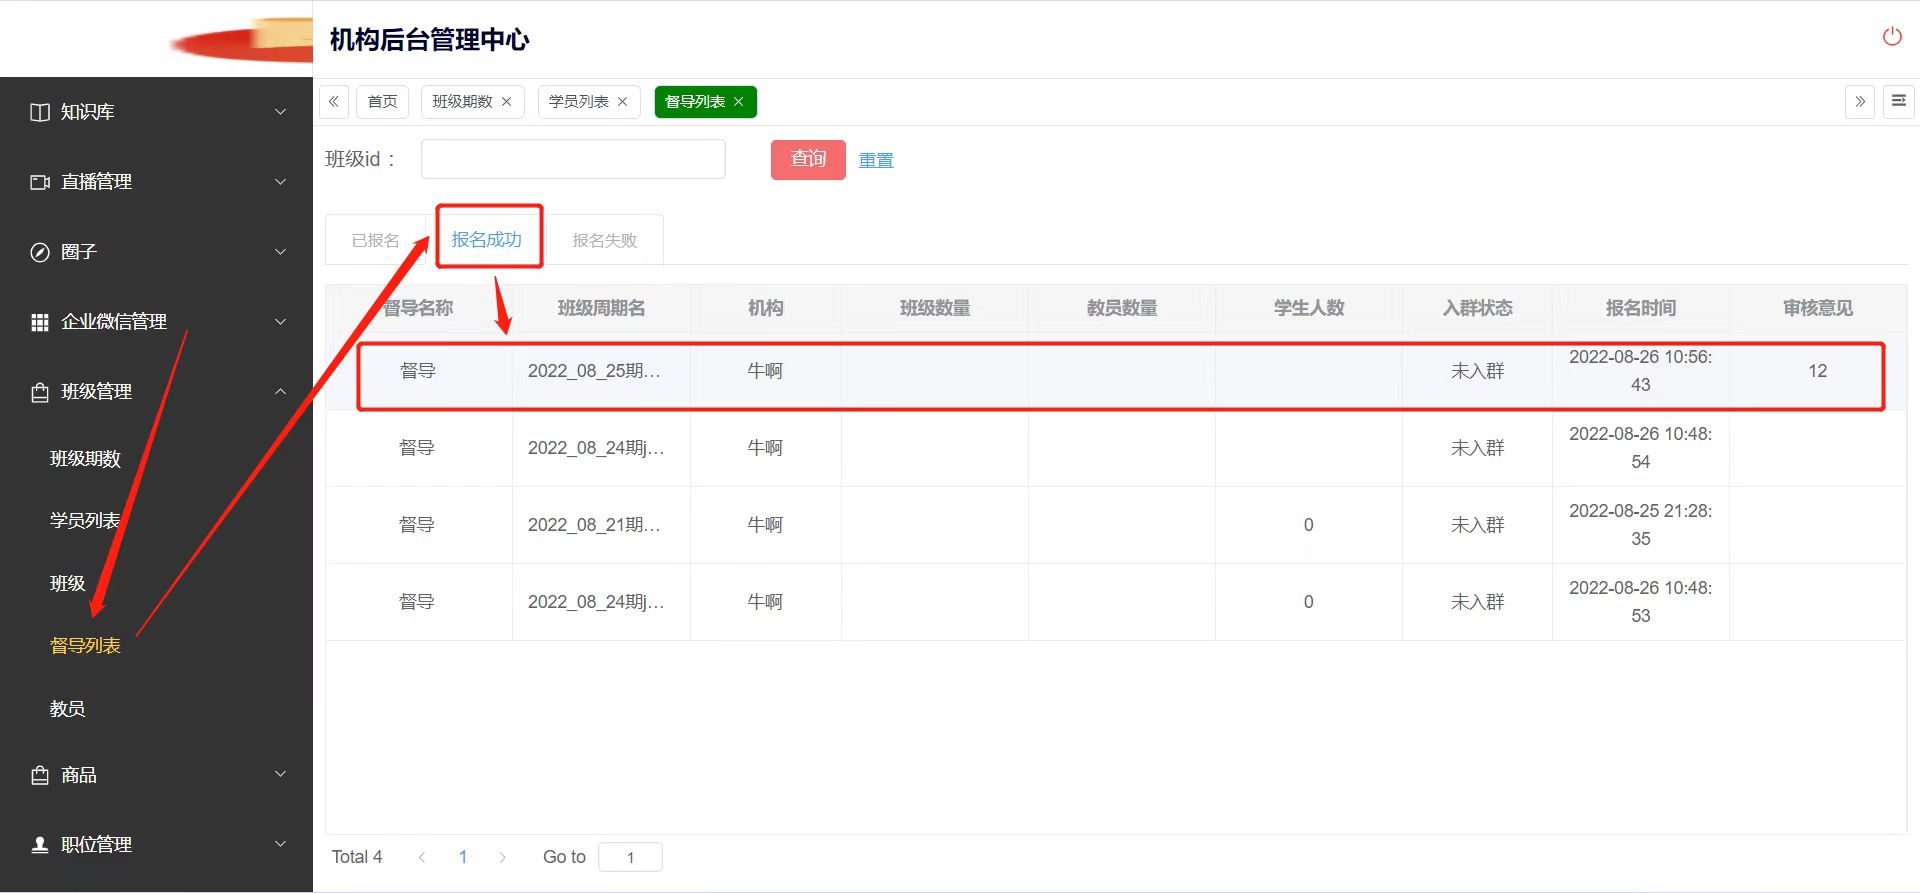The width and height of the screenshot is (1920, 893).
Task: Click the 企业微信管理 grid icon
Action: pos(40,322)
